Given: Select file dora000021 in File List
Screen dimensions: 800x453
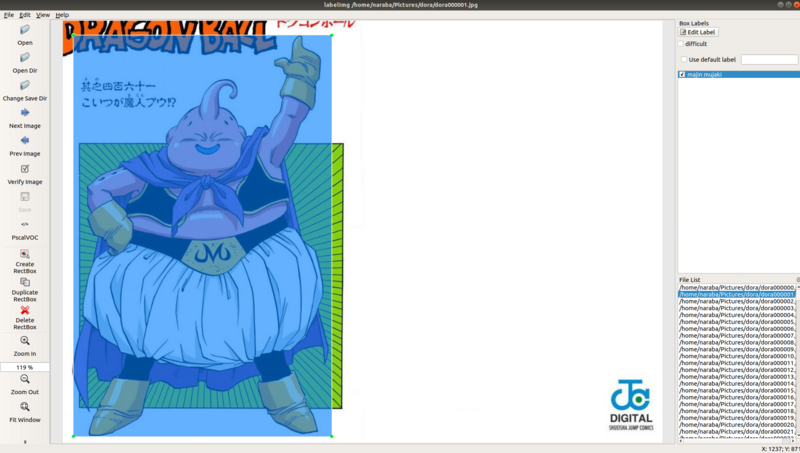Looking at the screenshot, I should (x=737, y=432).
